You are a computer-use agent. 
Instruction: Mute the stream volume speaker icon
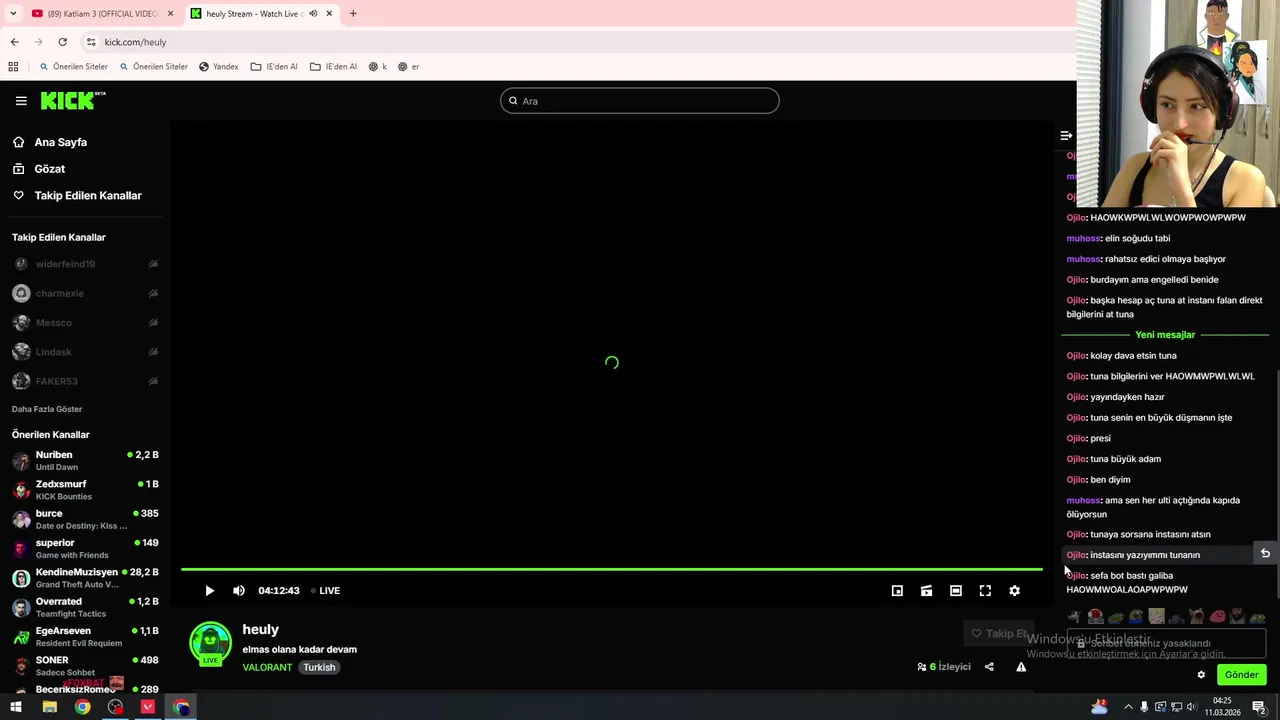(x=239, y=590)
